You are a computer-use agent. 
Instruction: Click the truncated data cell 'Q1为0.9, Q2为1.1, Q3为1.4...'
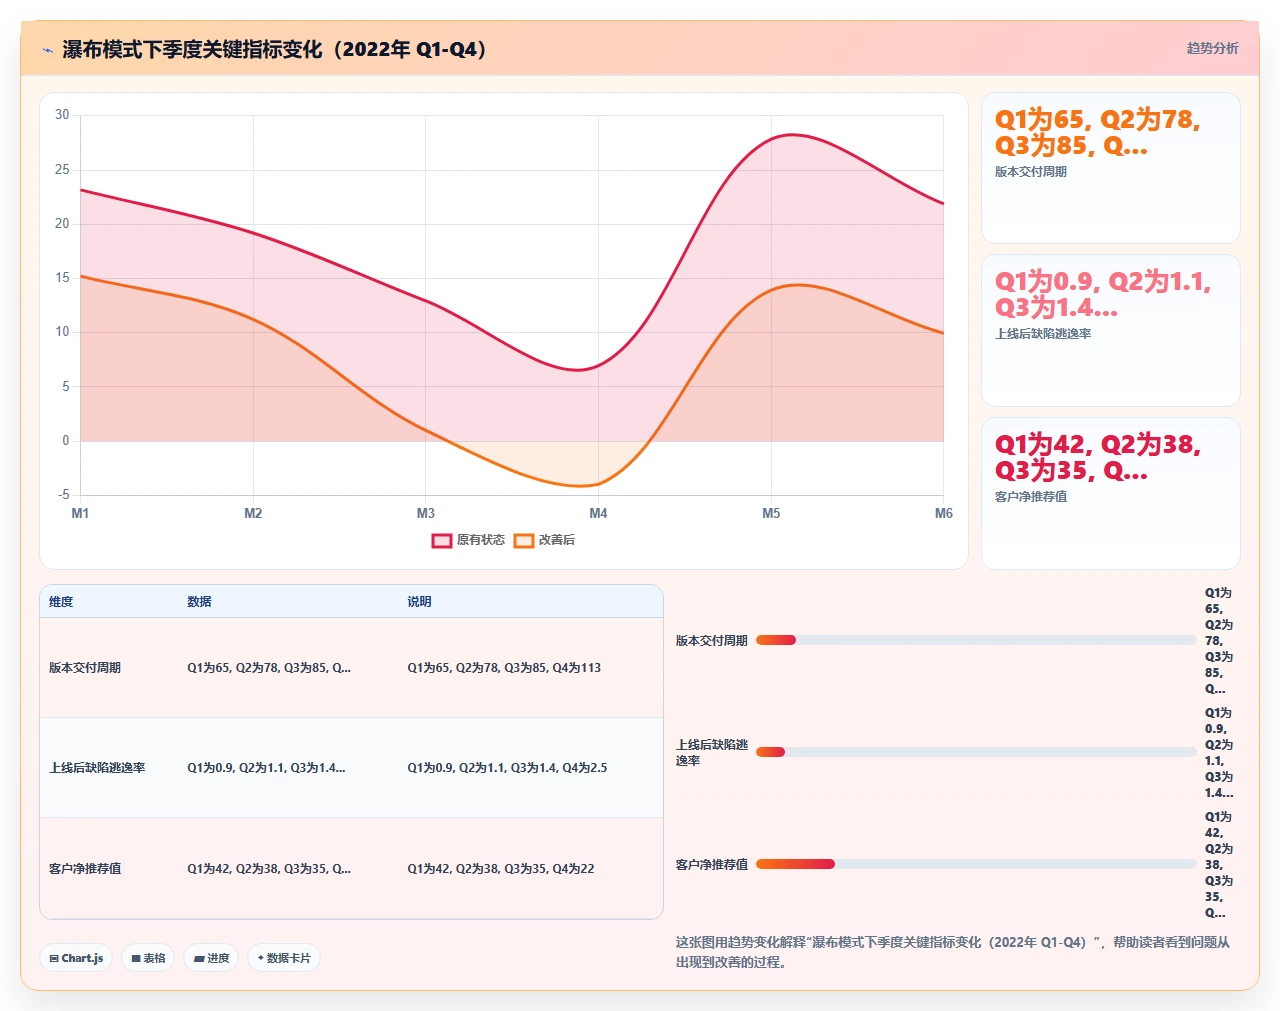[266, 768]
